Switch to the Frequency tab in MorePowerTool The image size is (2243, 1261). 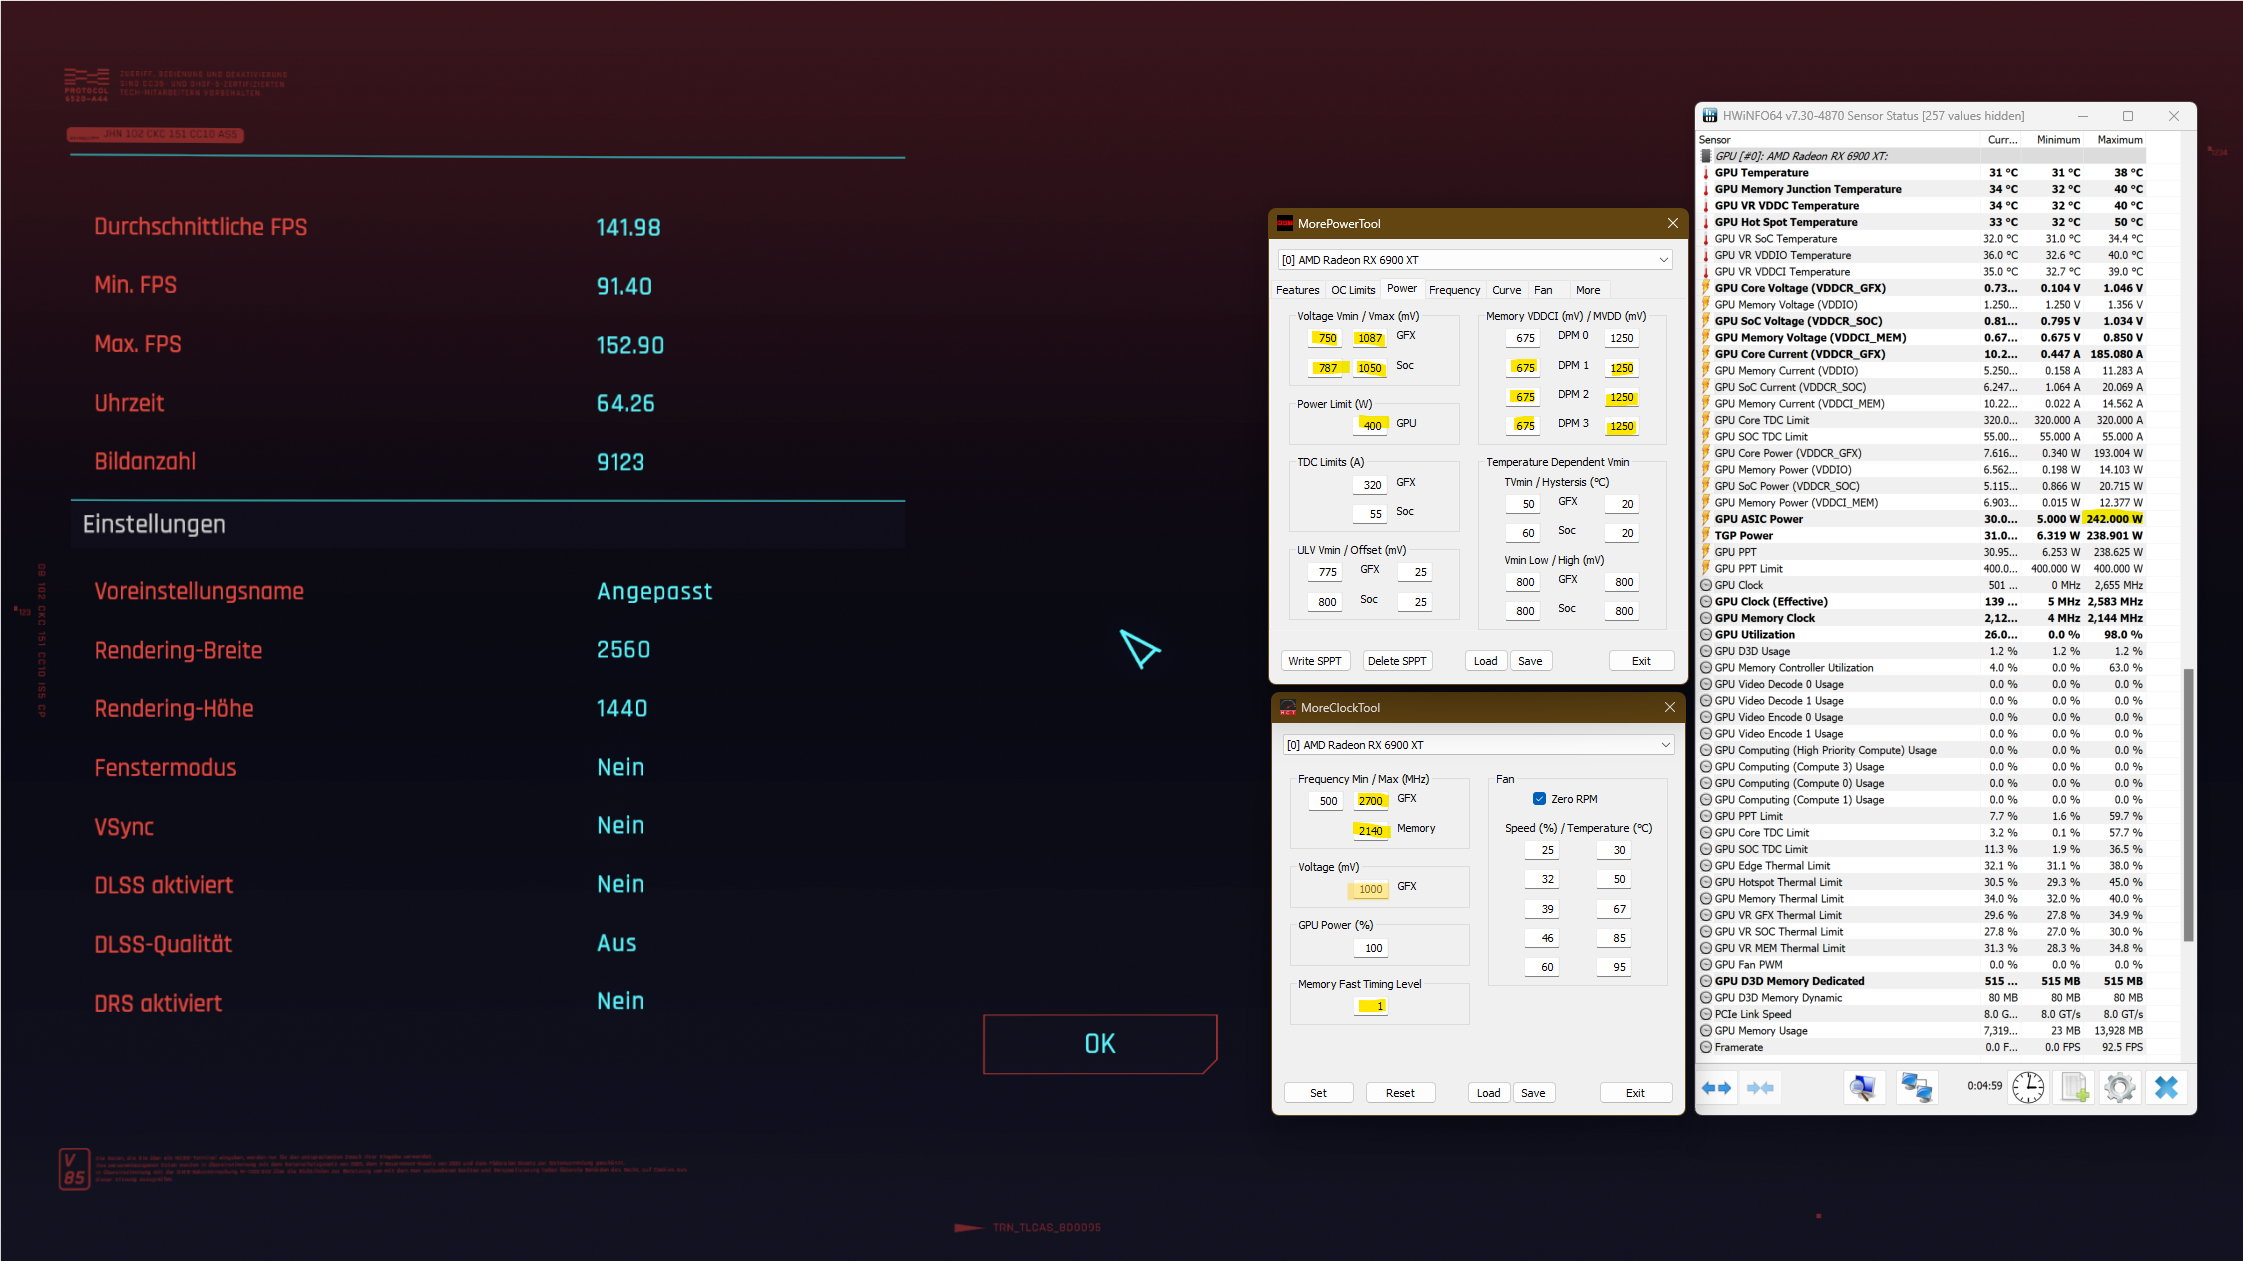click(1454, 290)
